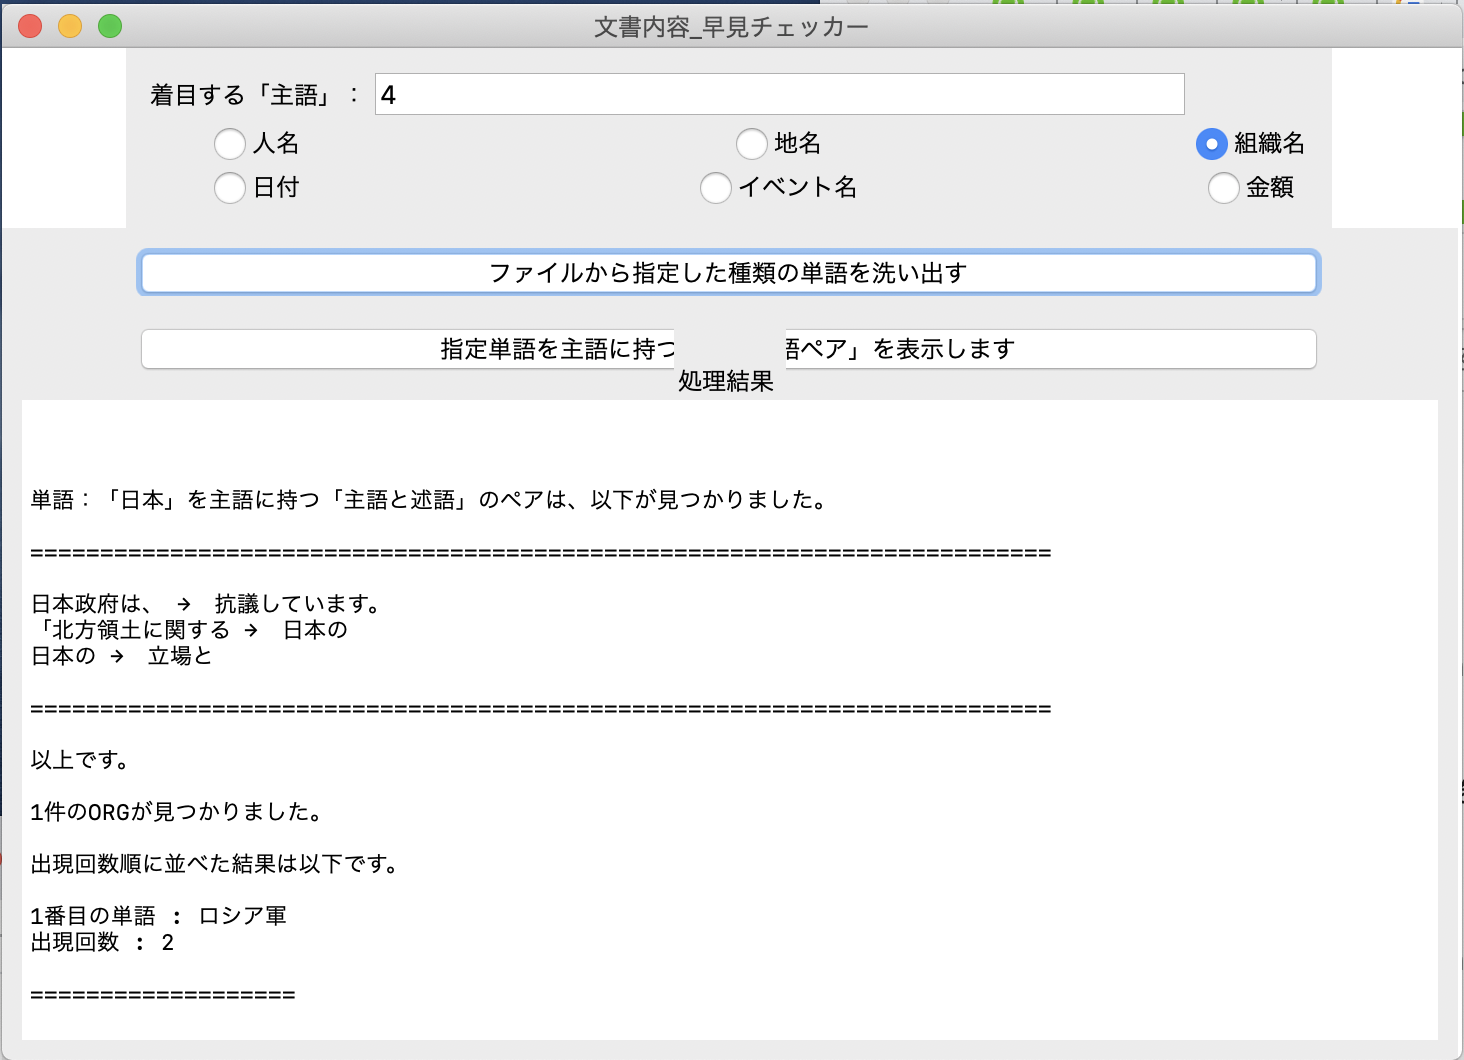
Task: Select the 日付 radio button
Action: (x=229, y=188)
